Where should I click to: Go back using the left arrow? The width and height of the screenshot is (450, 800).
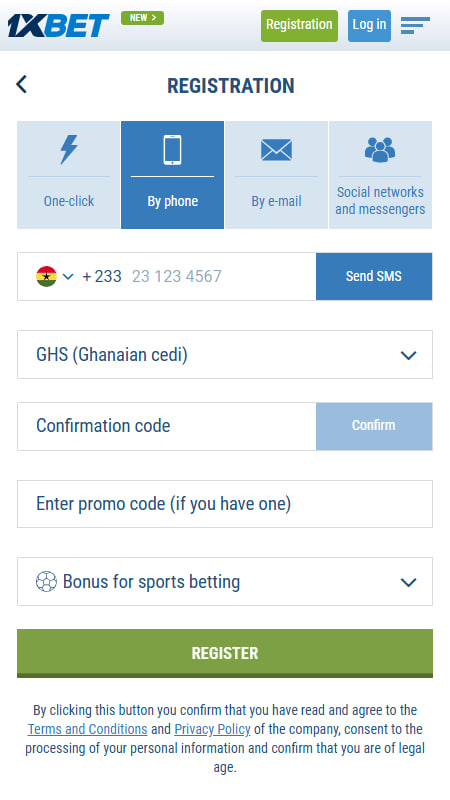[x=21, y=84]
